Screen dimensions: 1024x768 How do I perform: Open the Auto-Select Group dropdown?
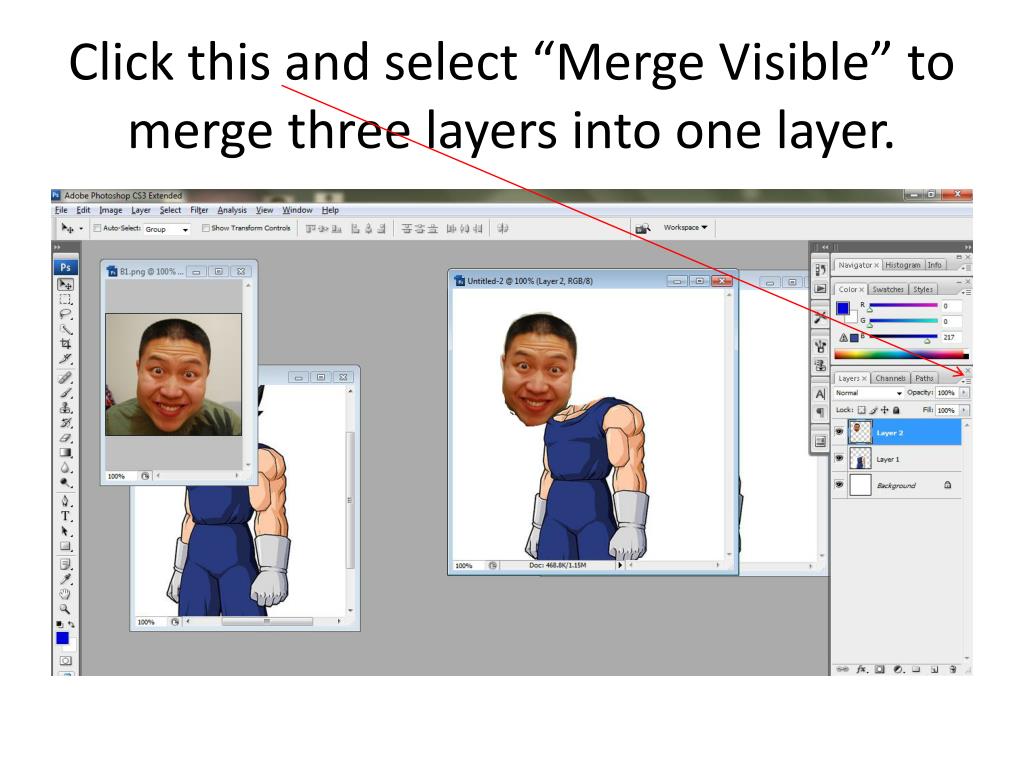click(x=167, y=229)
